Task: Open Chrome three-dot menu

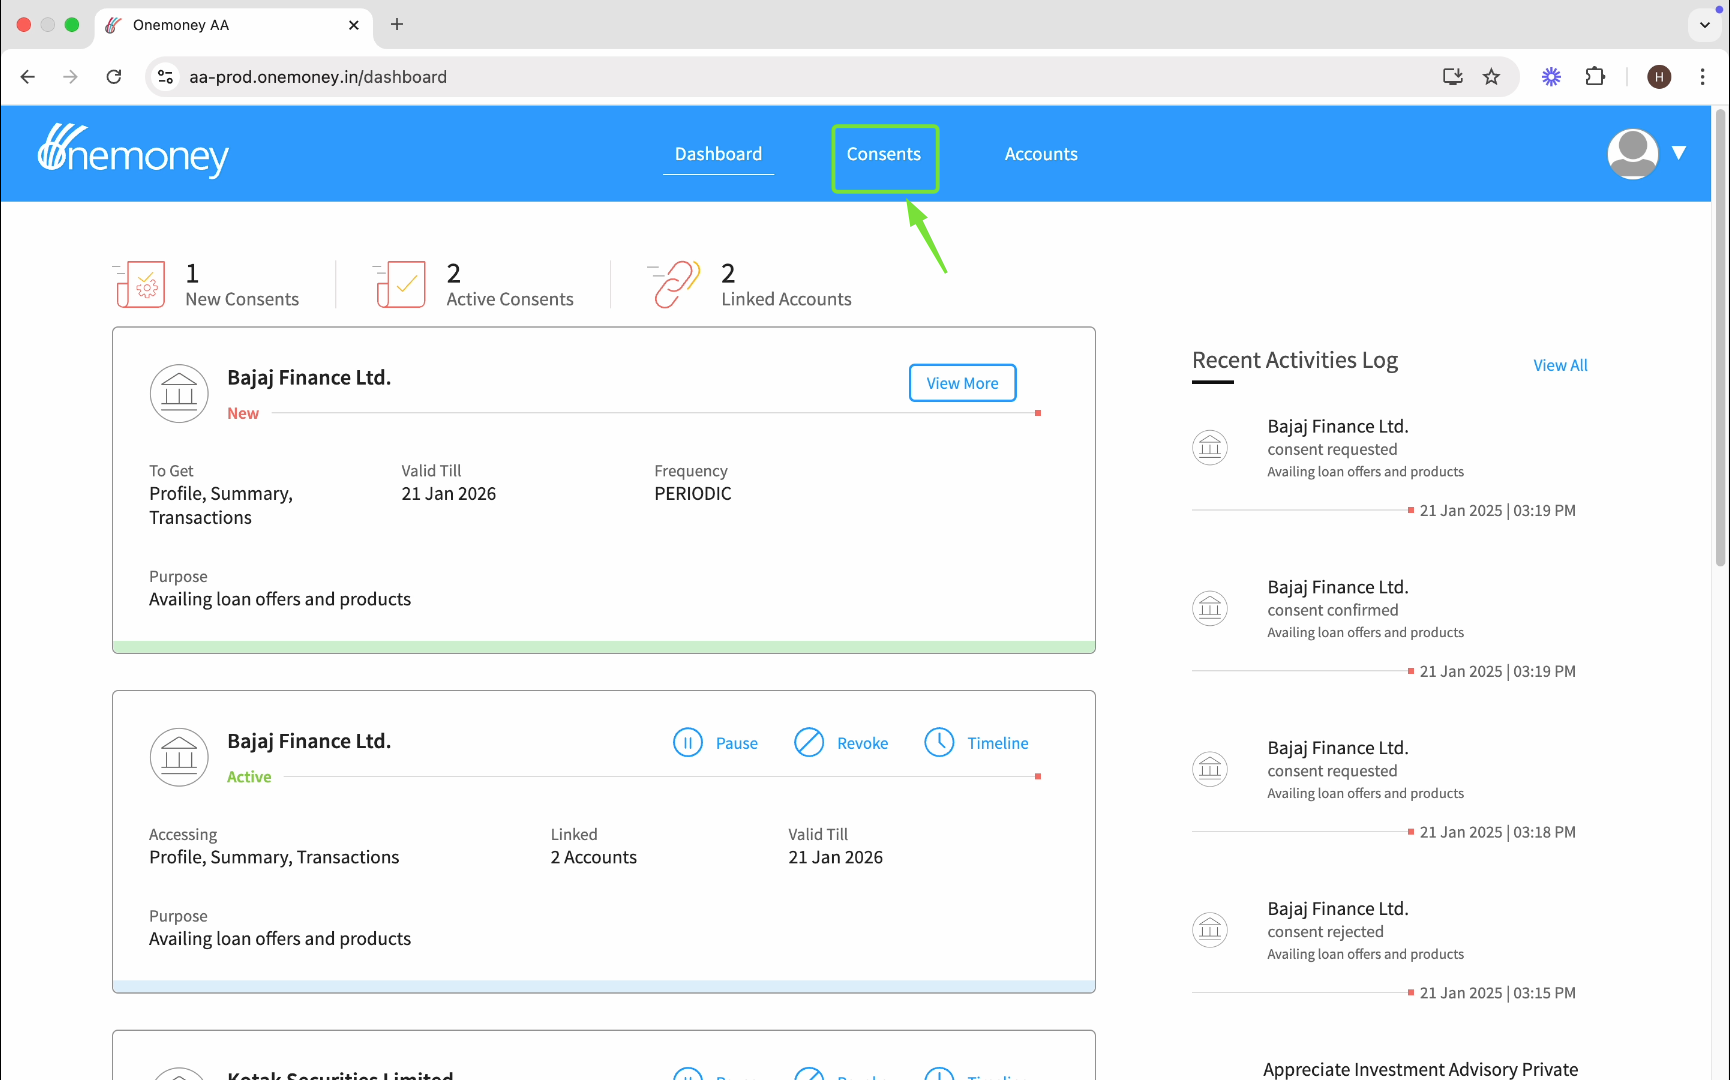Action: point(1703,77)
